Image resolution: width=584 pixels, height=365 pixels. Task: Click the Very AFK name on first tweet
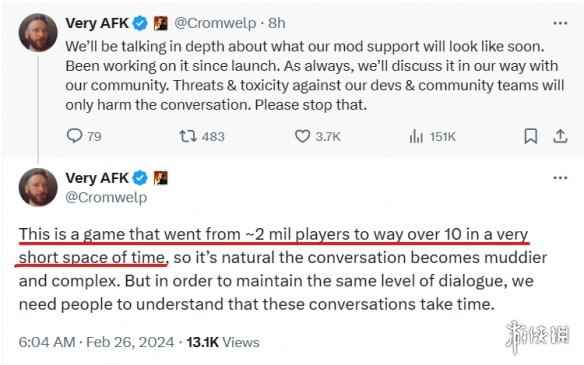(97, 23)
